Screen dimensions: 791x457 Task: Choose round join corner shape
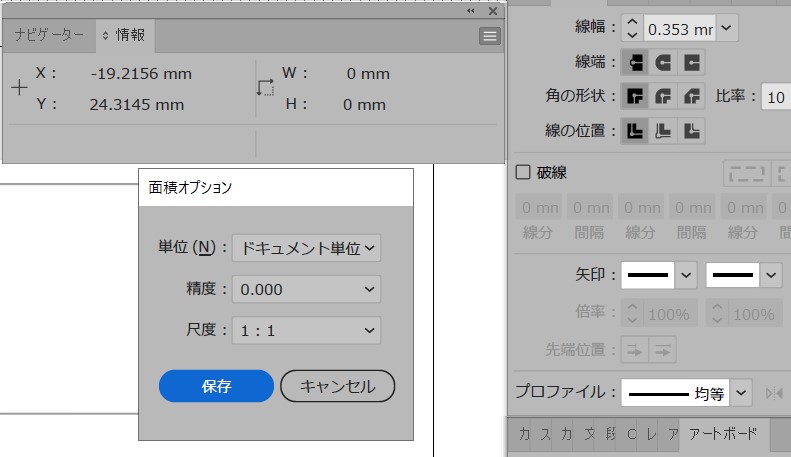(x=663, y=96)
